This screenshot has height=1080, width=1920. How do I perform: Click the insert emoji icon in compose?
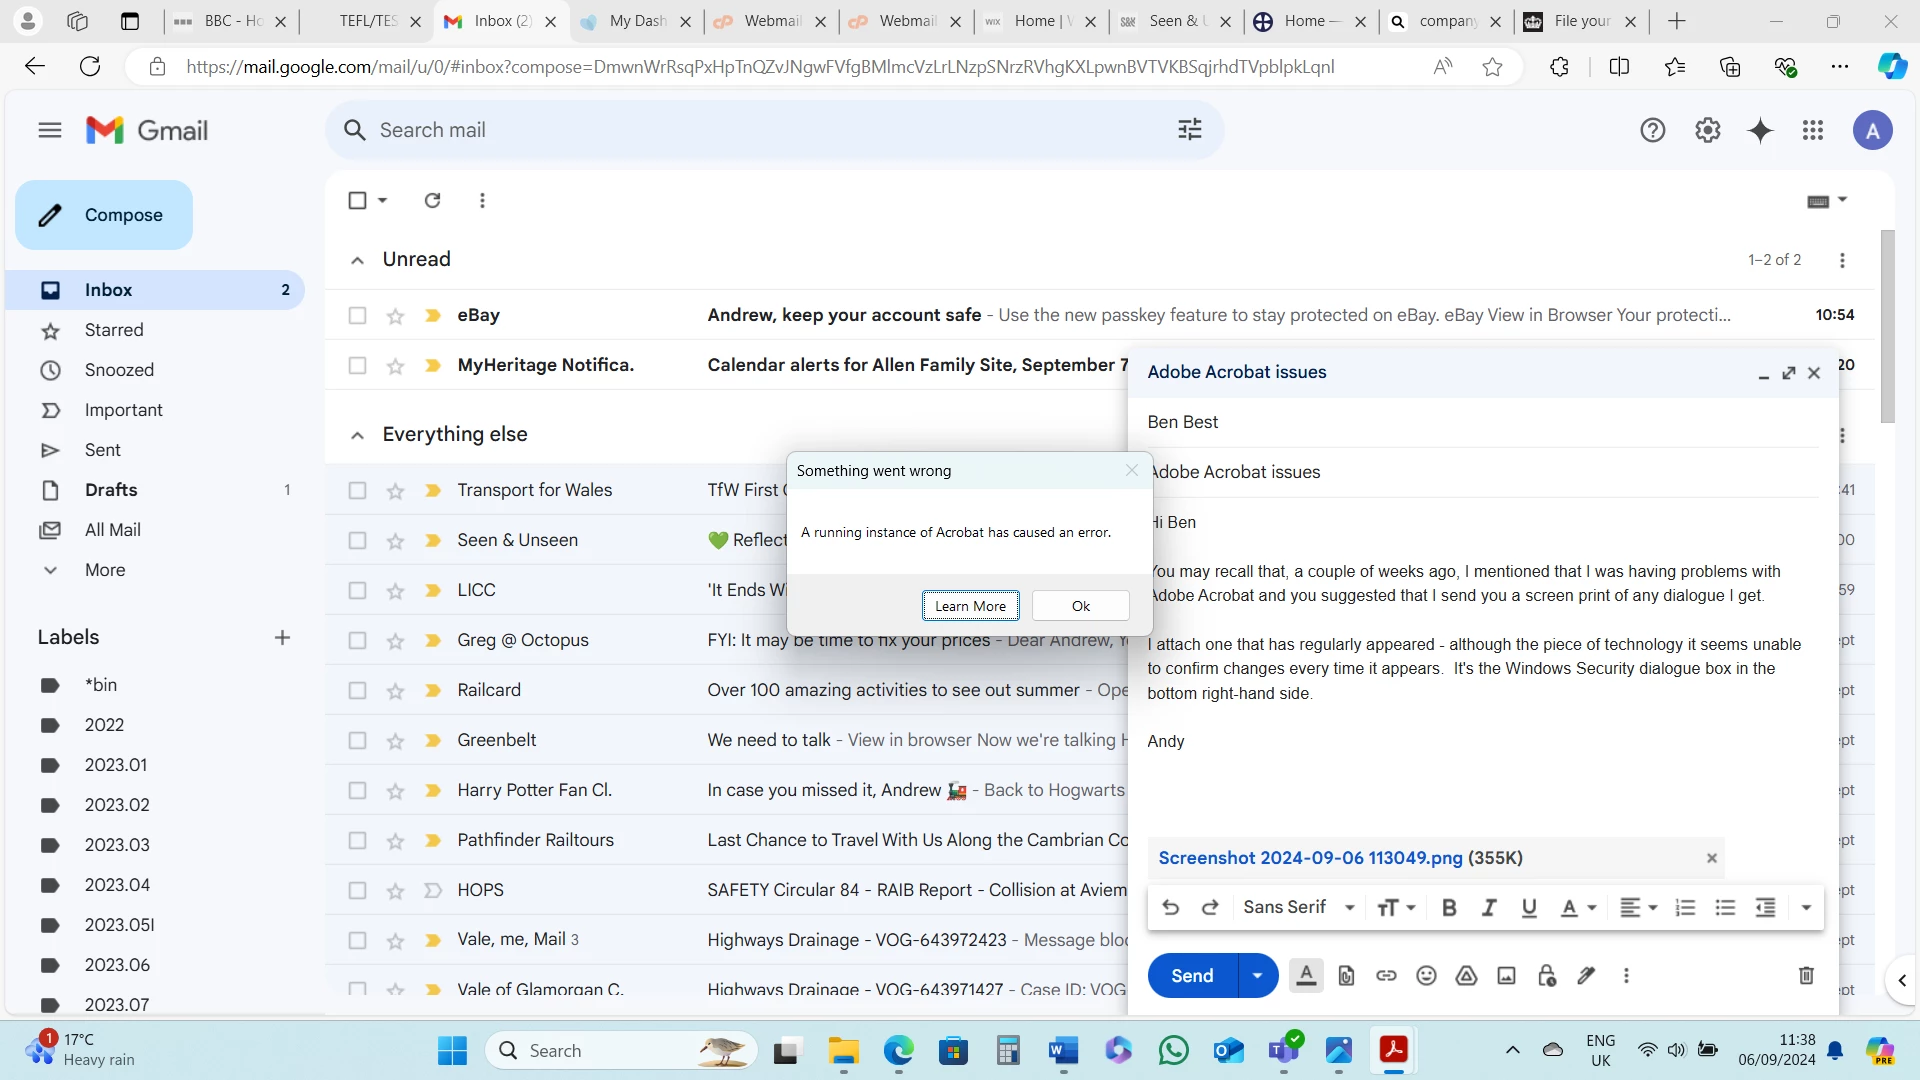[x=1426, y=976]
